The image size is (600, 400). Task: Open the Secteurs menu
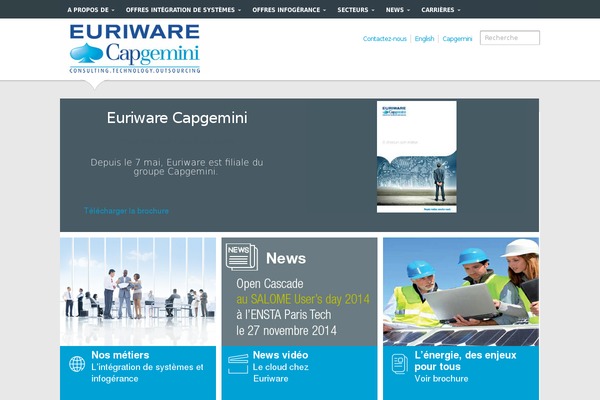pos(356,9)
